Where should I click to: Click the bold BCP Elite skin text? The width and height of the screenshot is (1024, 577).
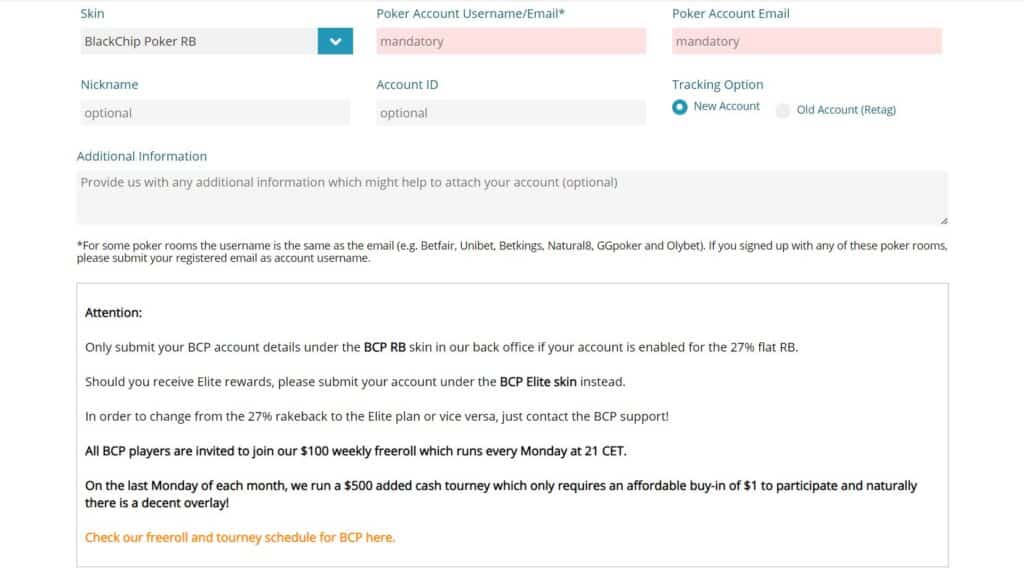click(538, 381)
